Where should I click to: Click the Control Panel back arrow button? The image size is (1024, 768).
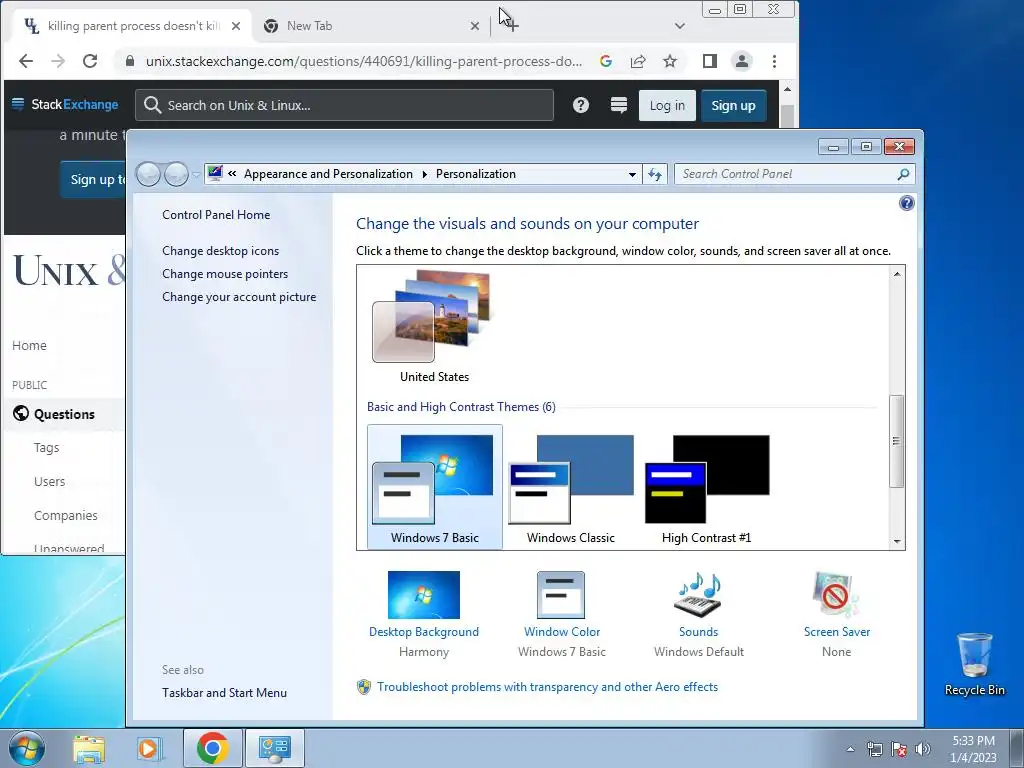(149, 174)
